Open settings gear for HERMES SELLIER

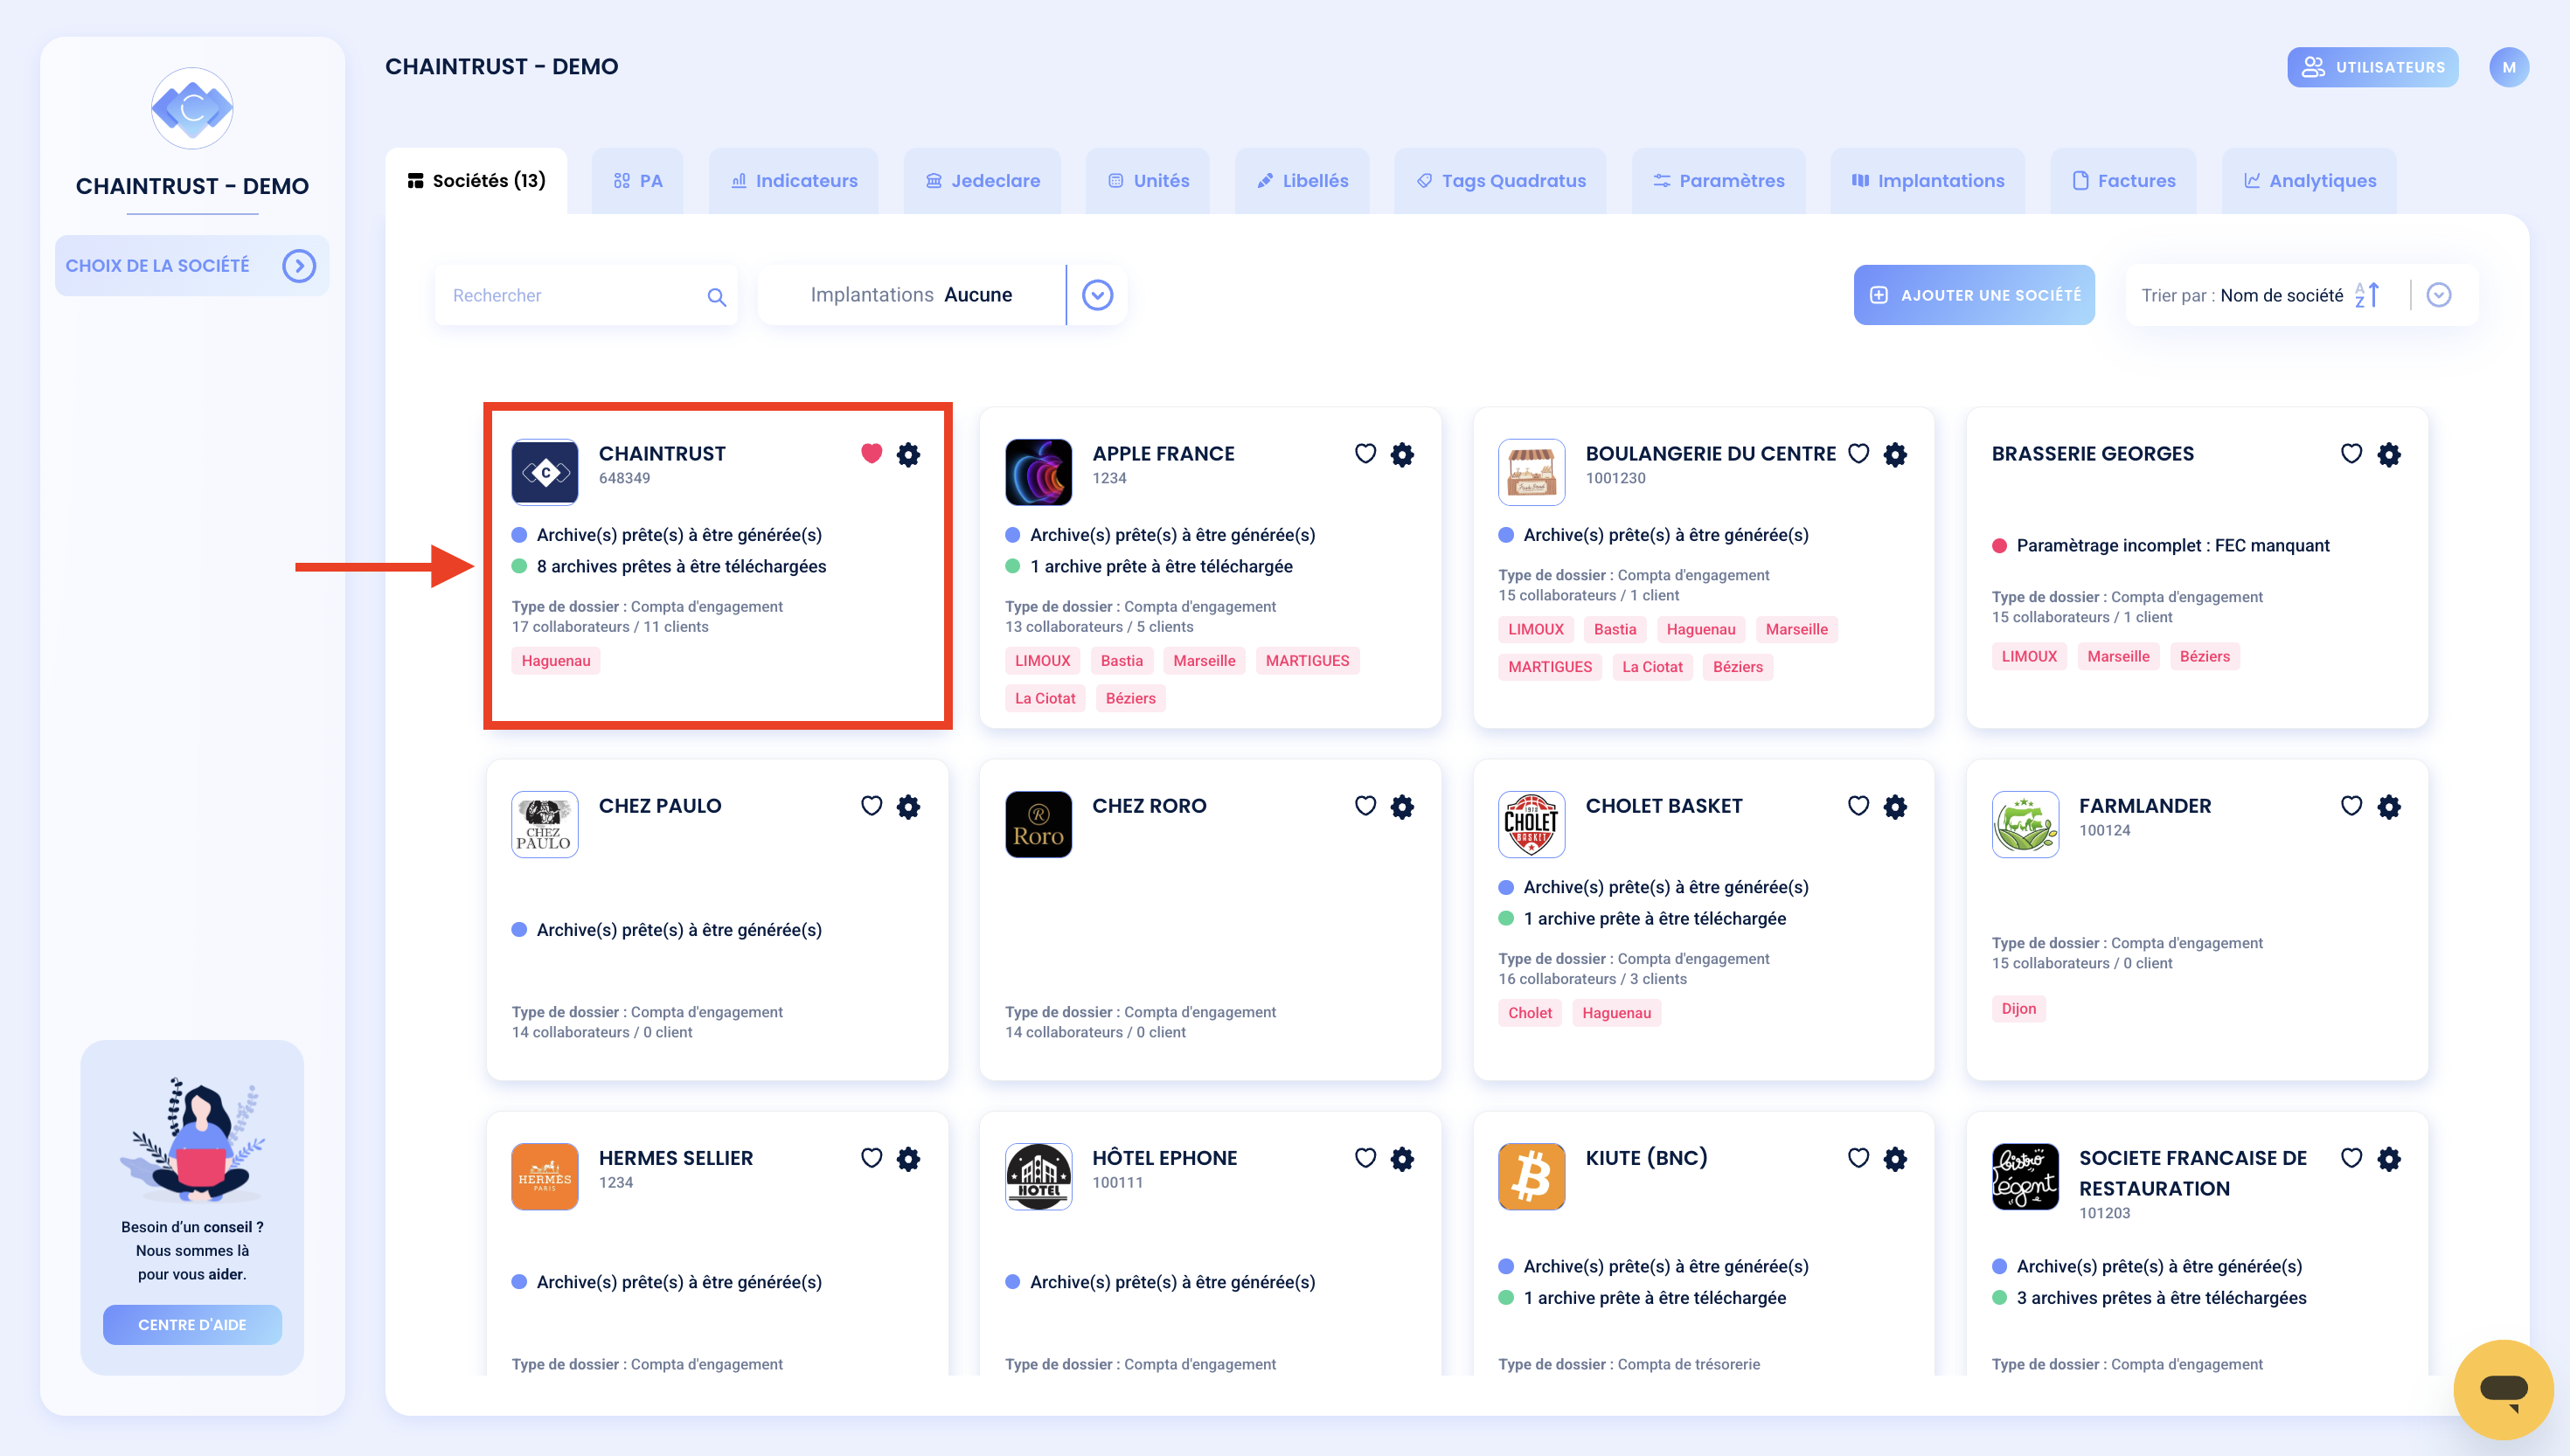pos(908,1158)
